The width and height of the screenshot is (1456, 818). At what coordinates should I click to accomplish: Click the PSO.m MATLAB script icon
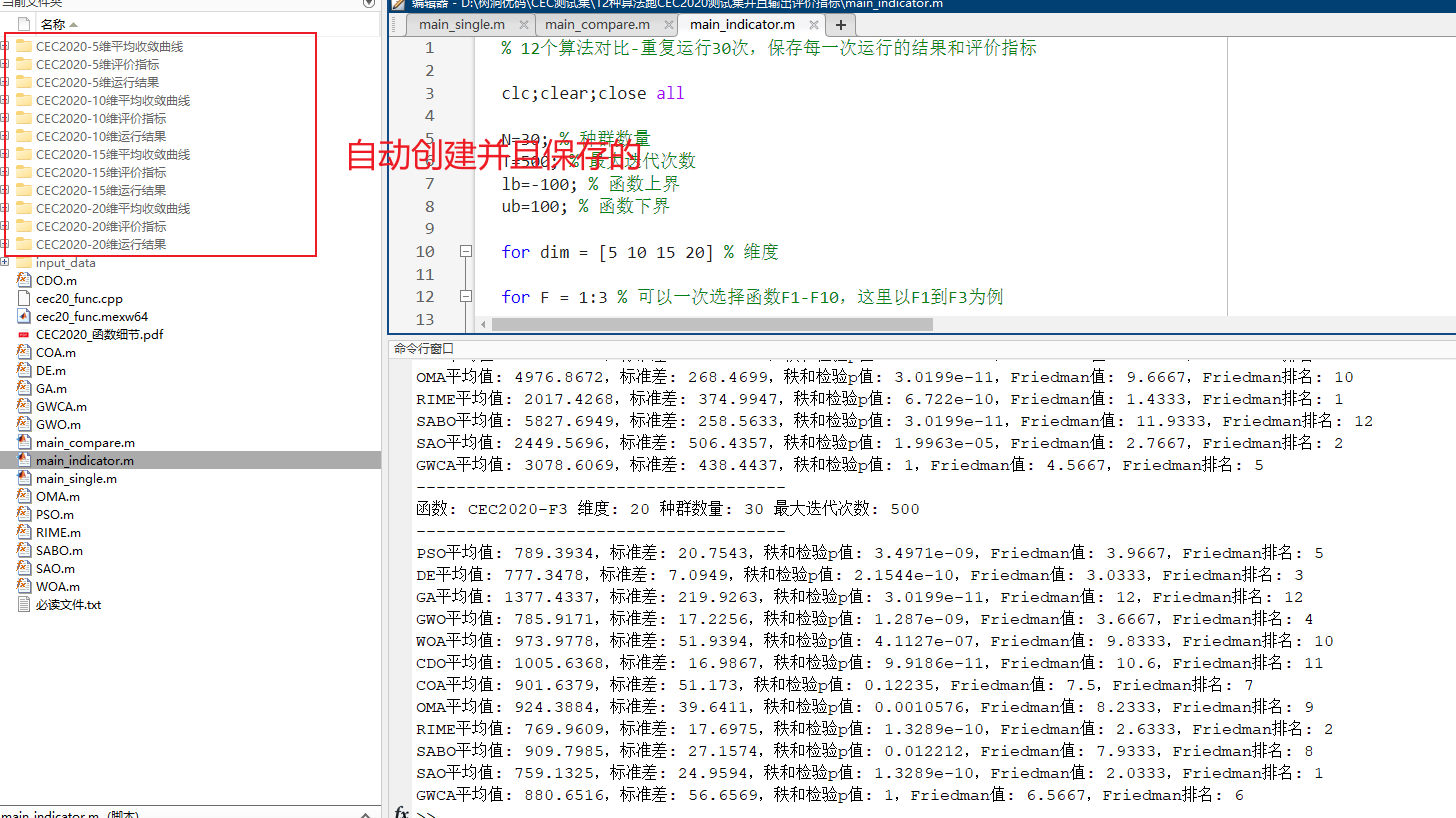(22, 515)
